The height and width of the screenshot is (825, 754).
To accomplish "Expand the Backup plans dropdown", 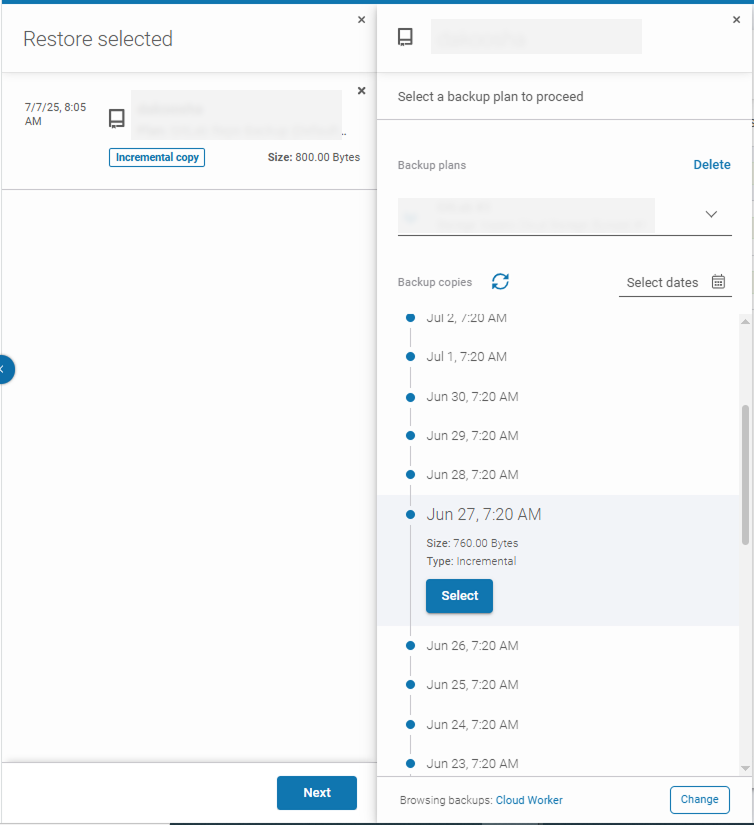I will 711,214.
